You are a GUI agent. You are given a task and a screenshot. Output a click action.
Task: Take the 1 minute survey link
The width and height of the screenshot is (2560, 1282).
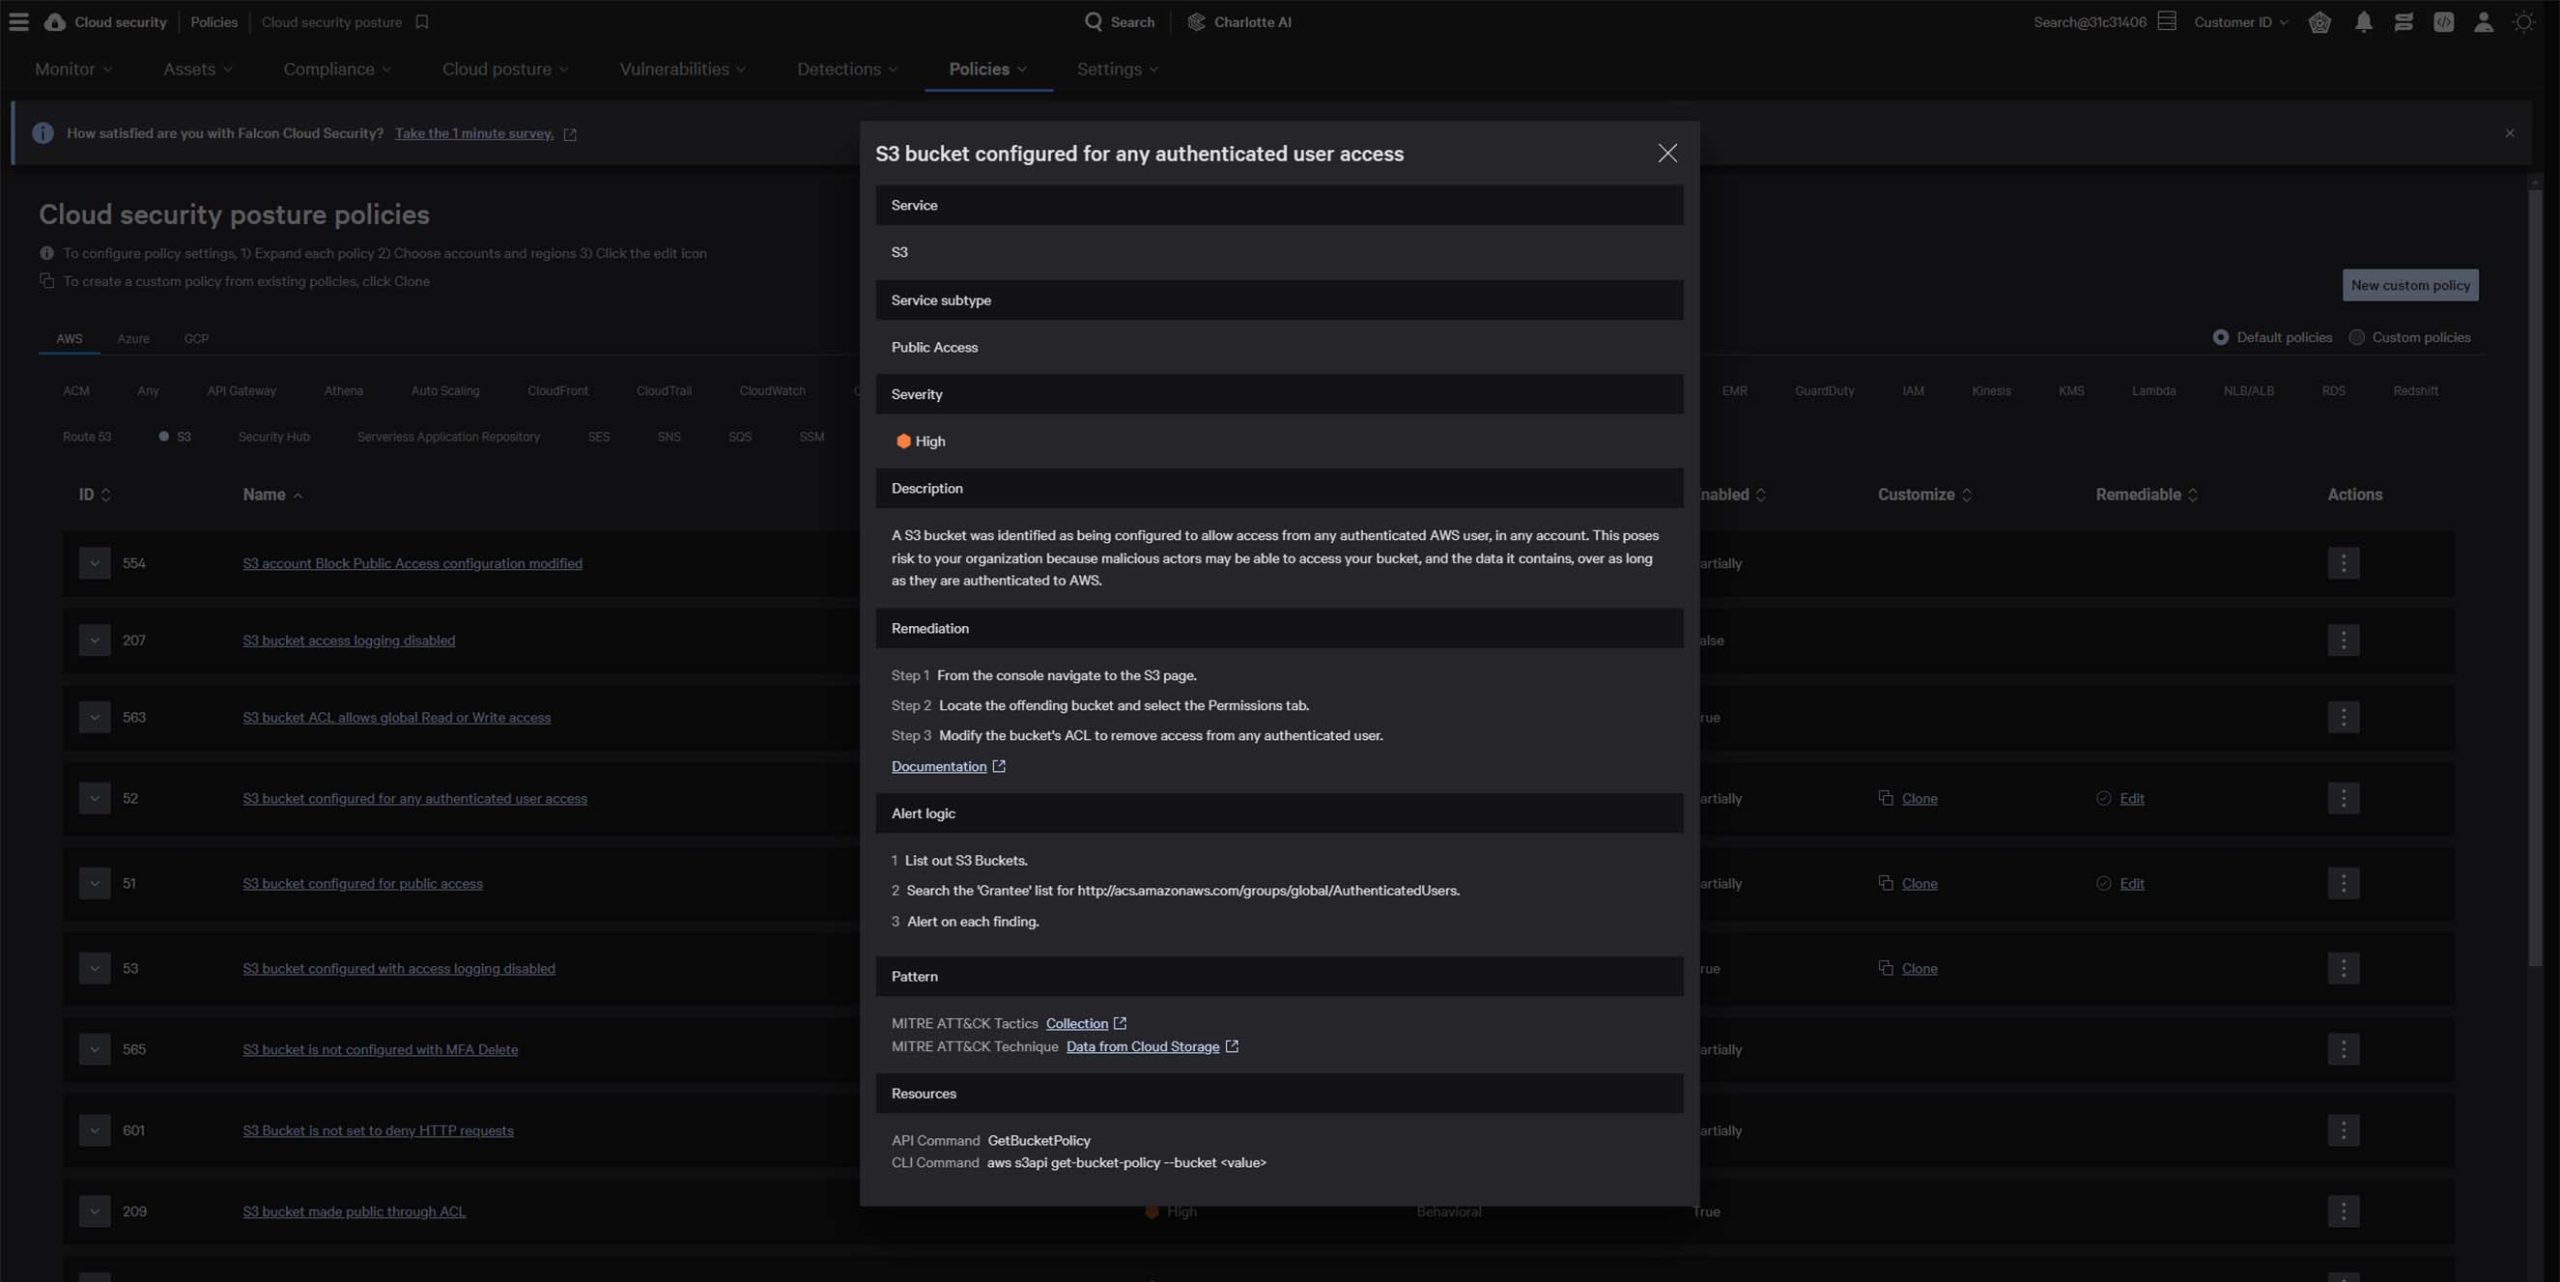click(474, 133)
